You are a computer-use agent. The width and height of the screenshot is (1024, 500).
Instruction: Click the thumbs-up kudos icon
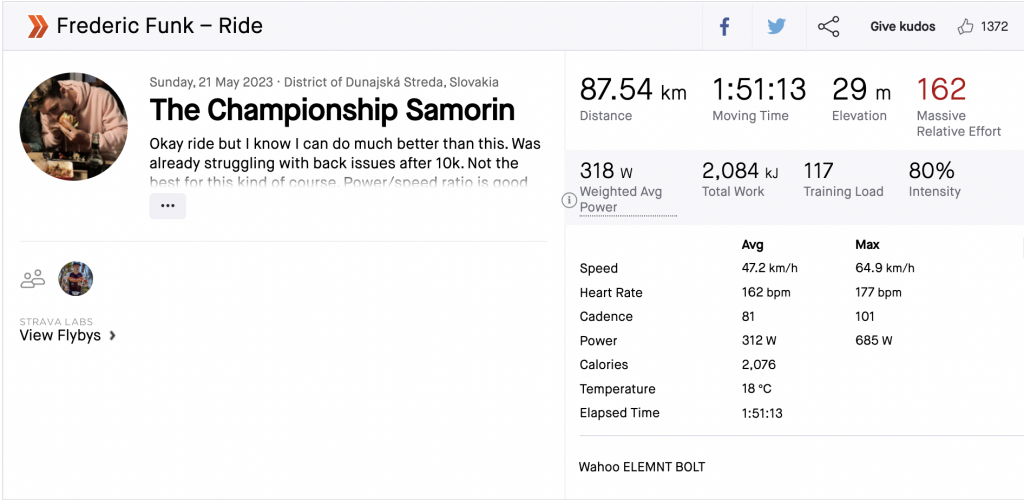pyautogui.click(x=965, y=27)
